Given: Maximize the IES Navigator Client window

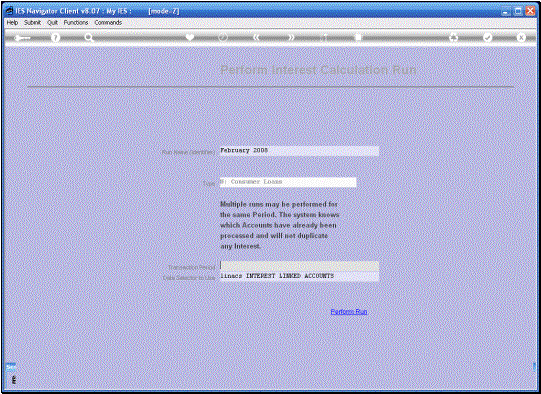Looking at the screenshot, I should (x=518, y=11).
